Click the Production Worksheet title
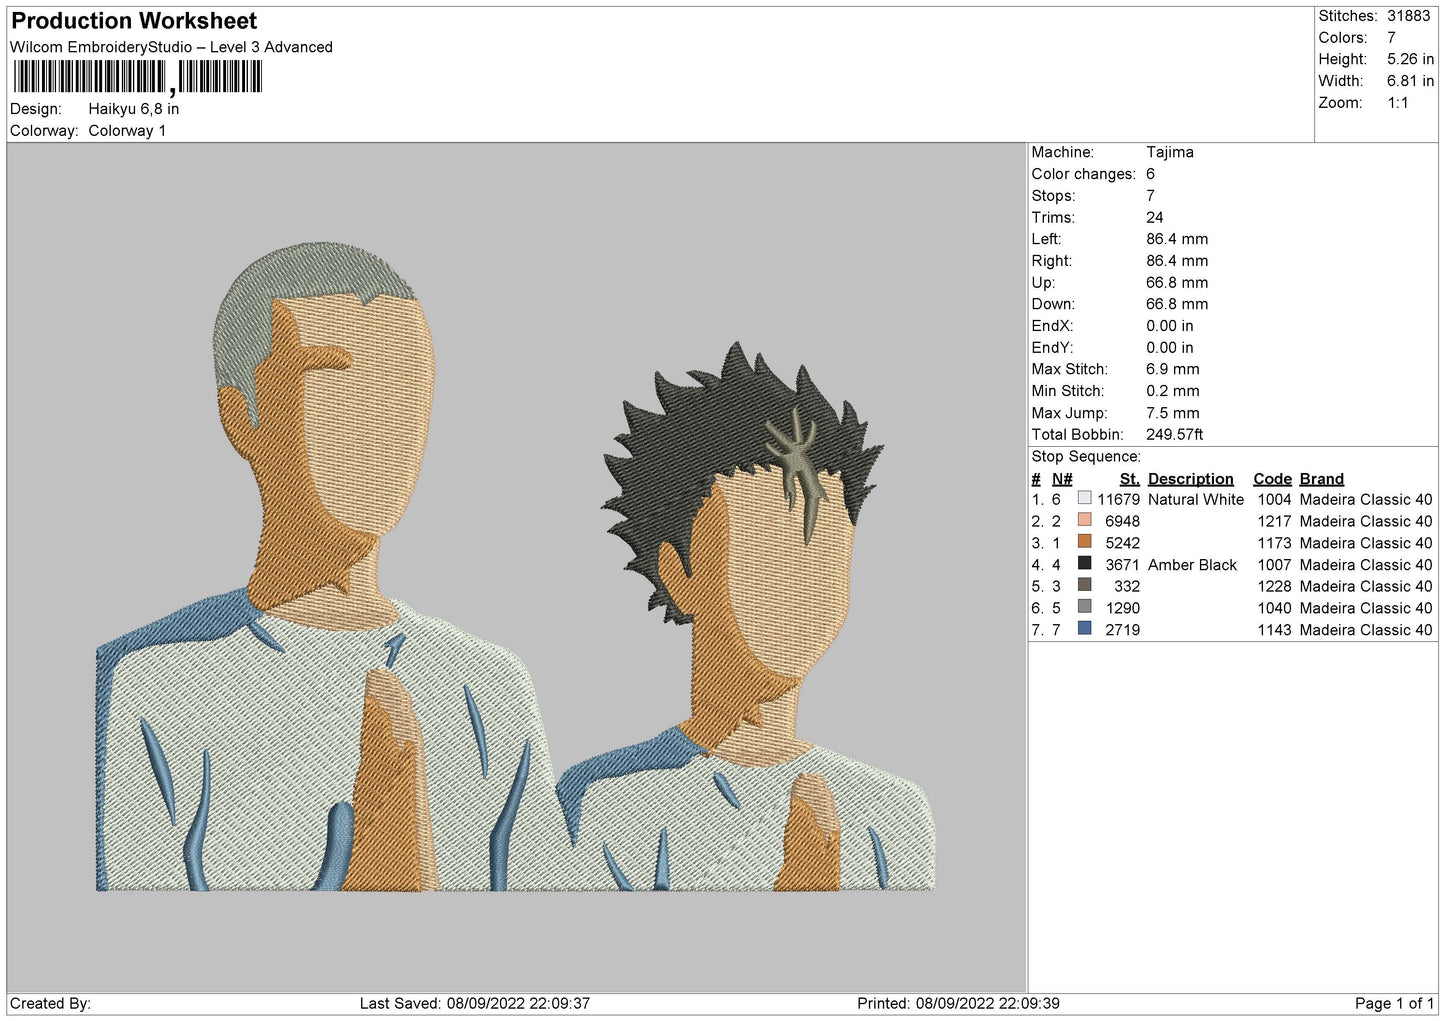The width and height of the screenshot is (1445, 1021). (134, 21)
